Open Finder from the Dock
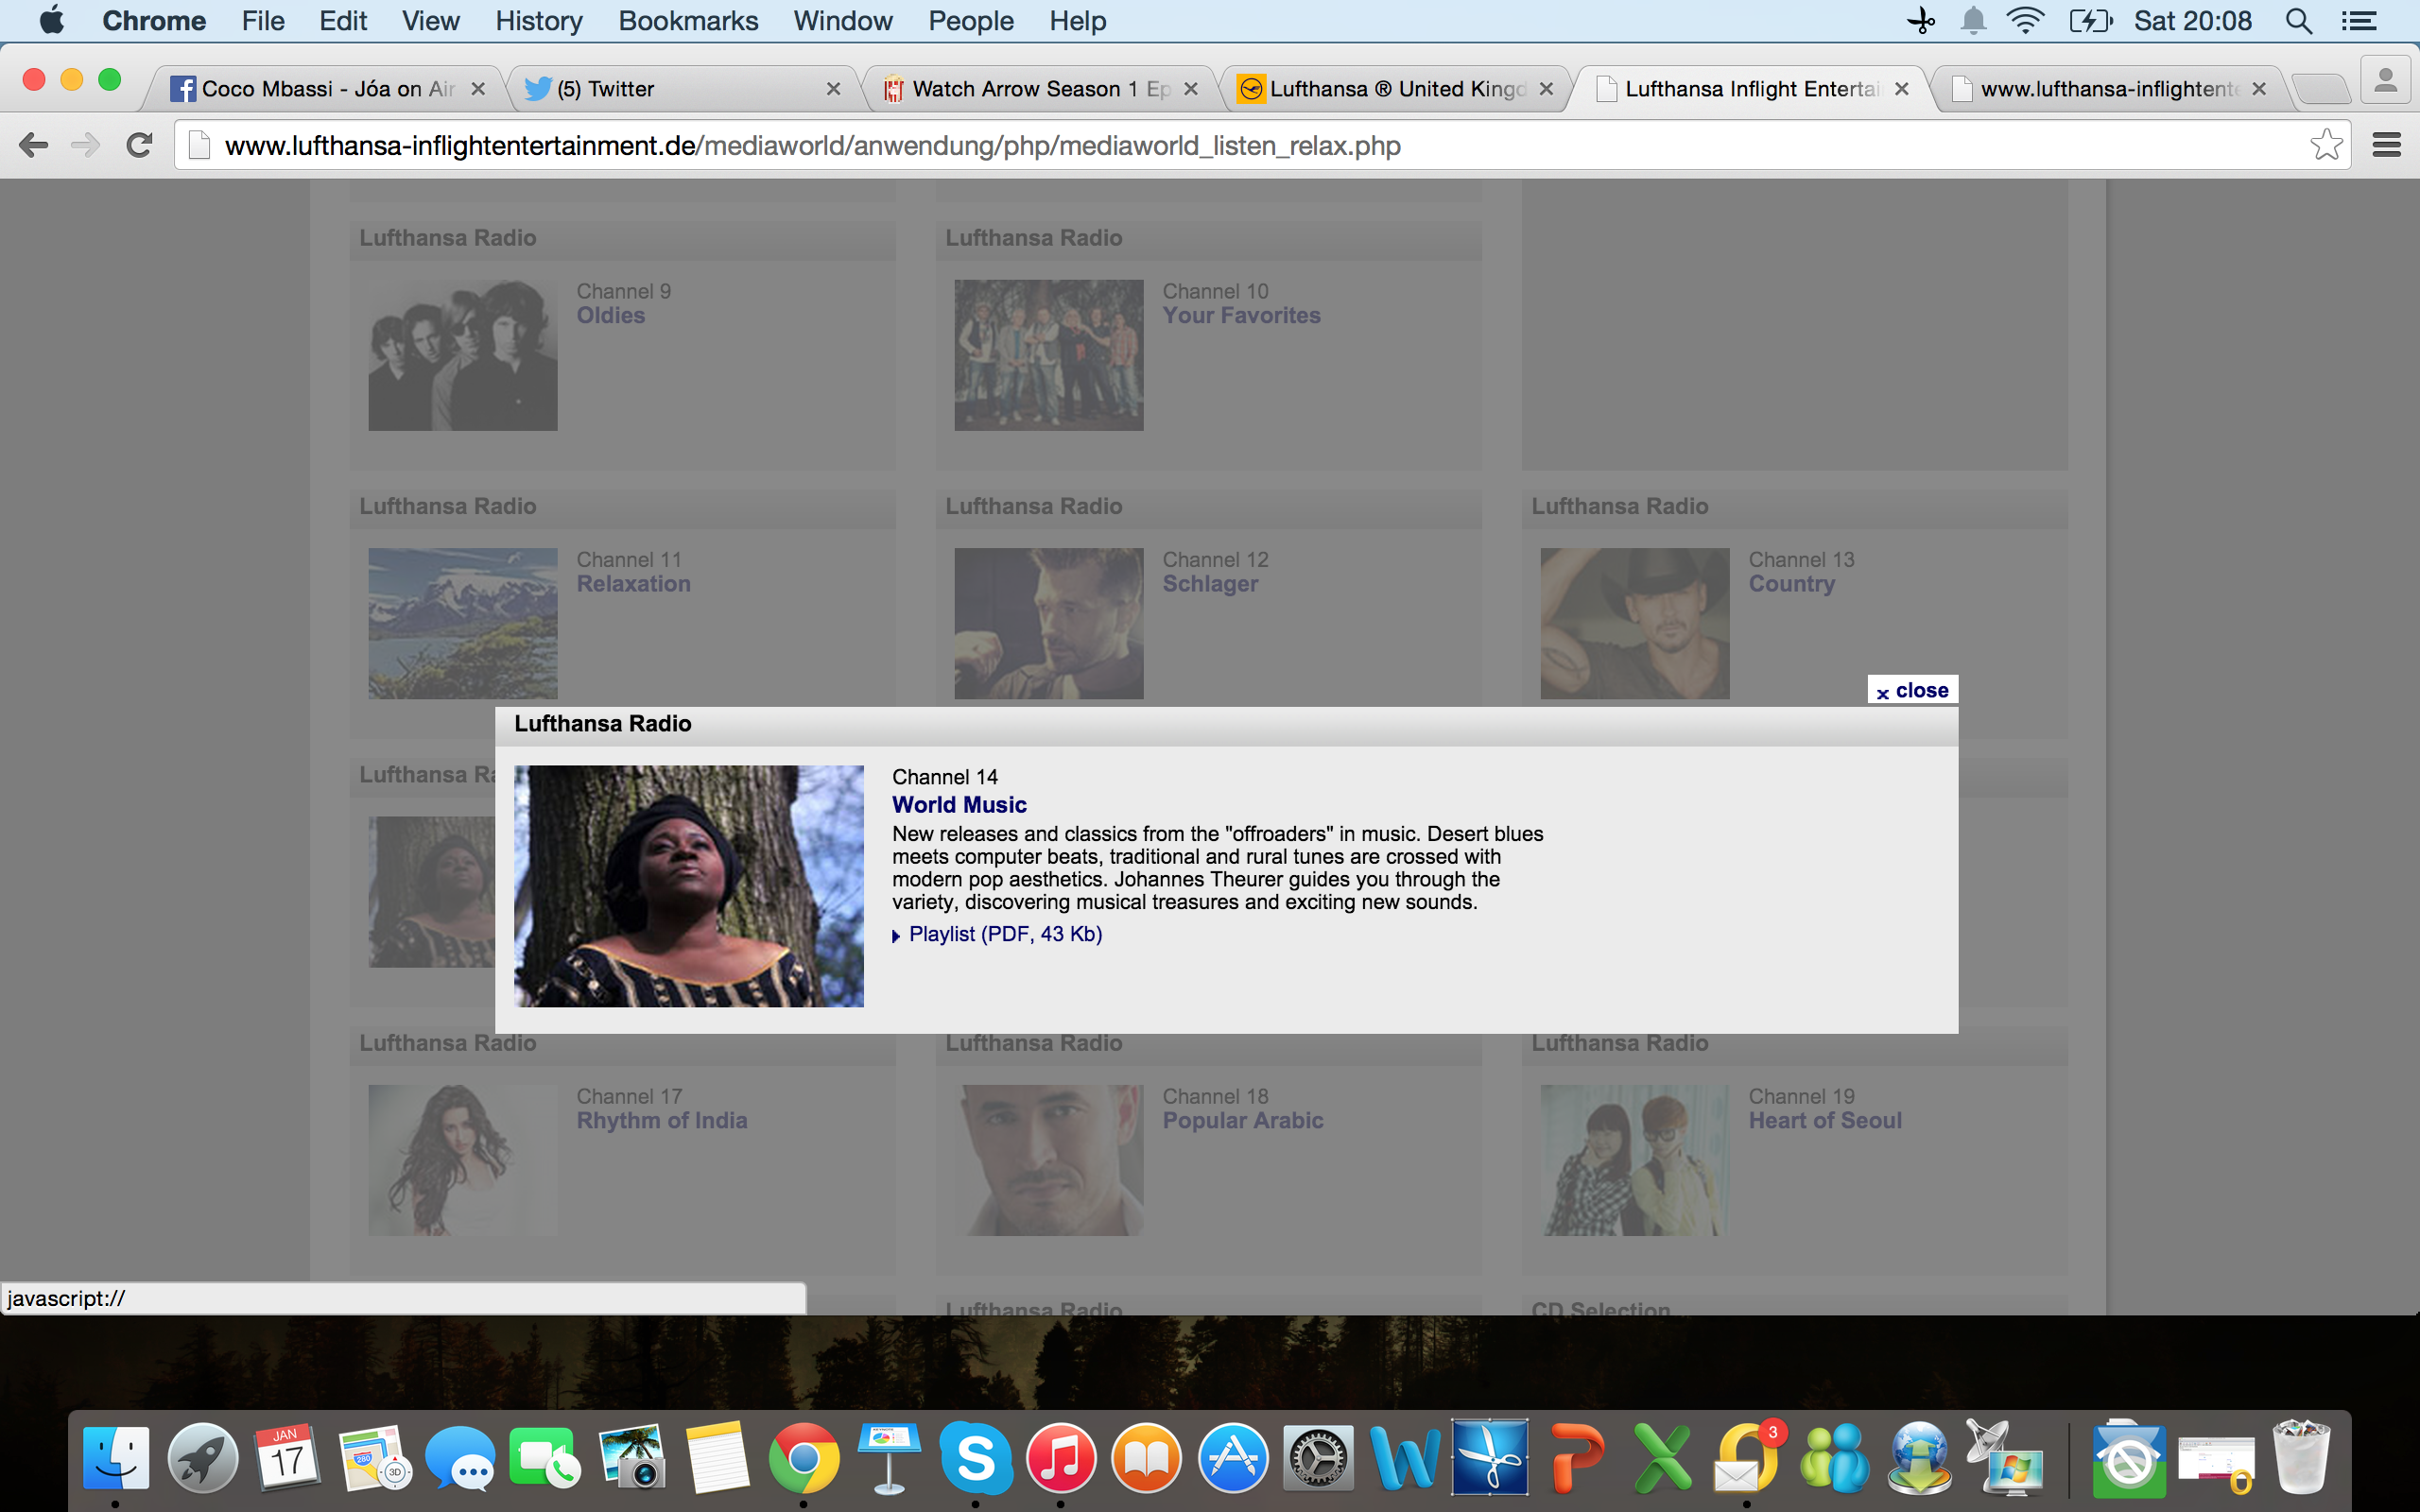This screenshot has height=1512, width=2420. pos(115,1457)
